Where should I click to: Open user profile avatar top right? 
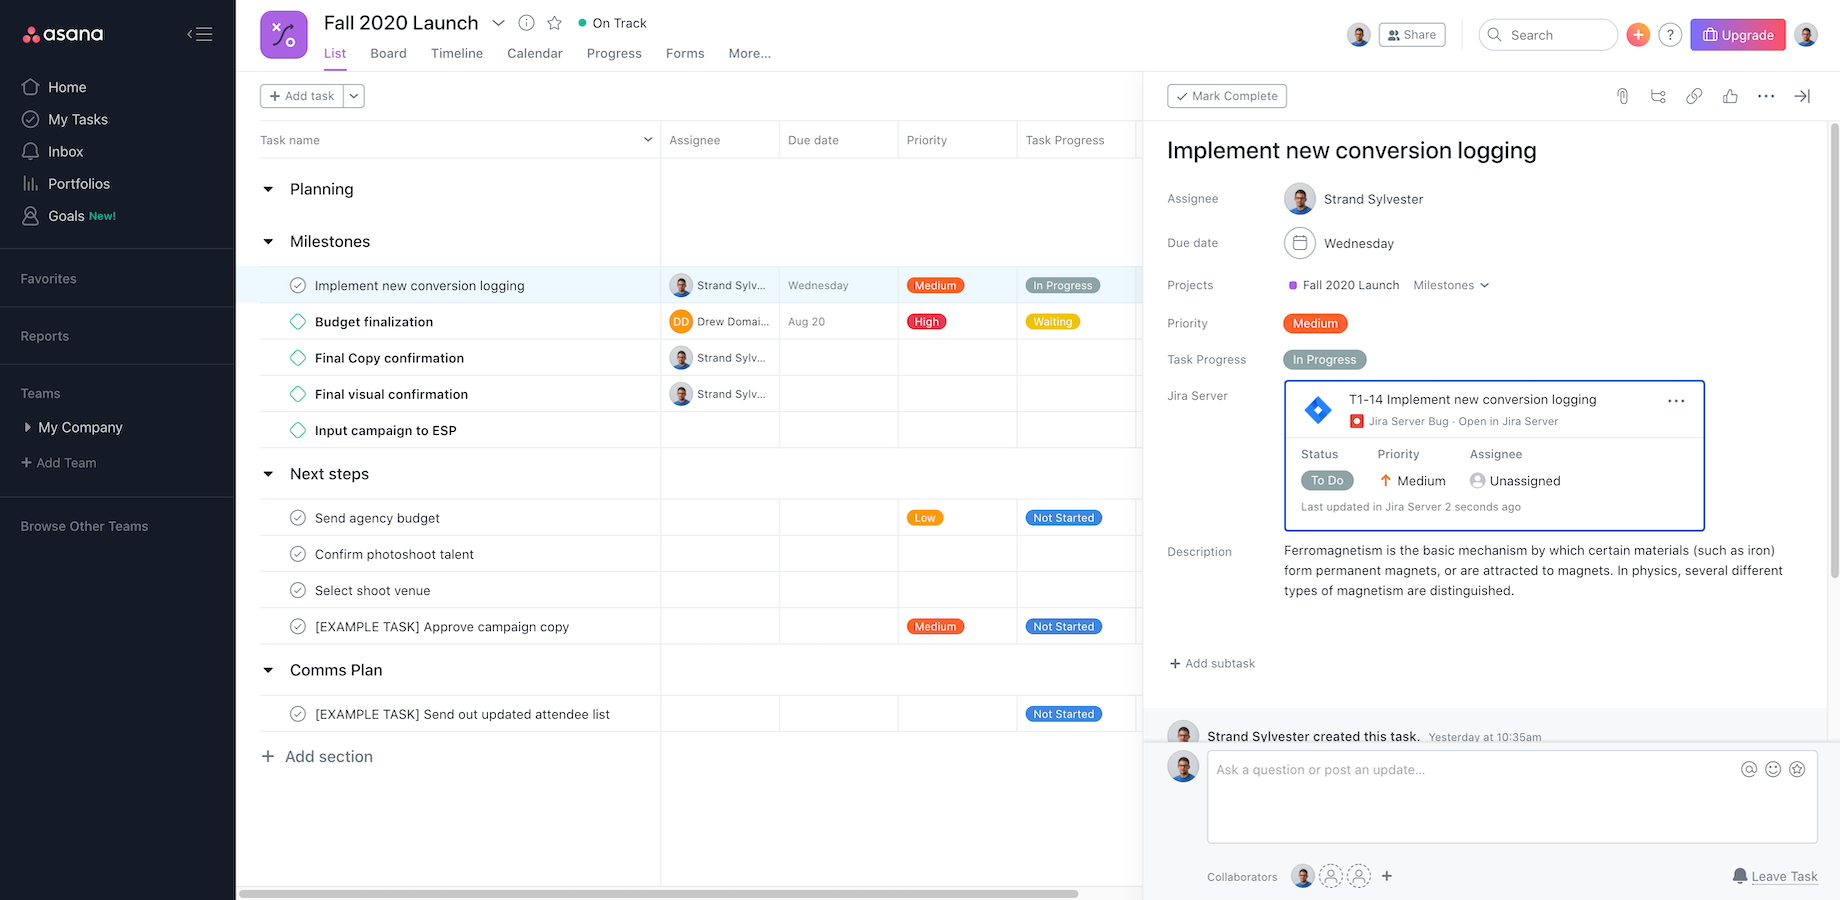coord(1806,35)
